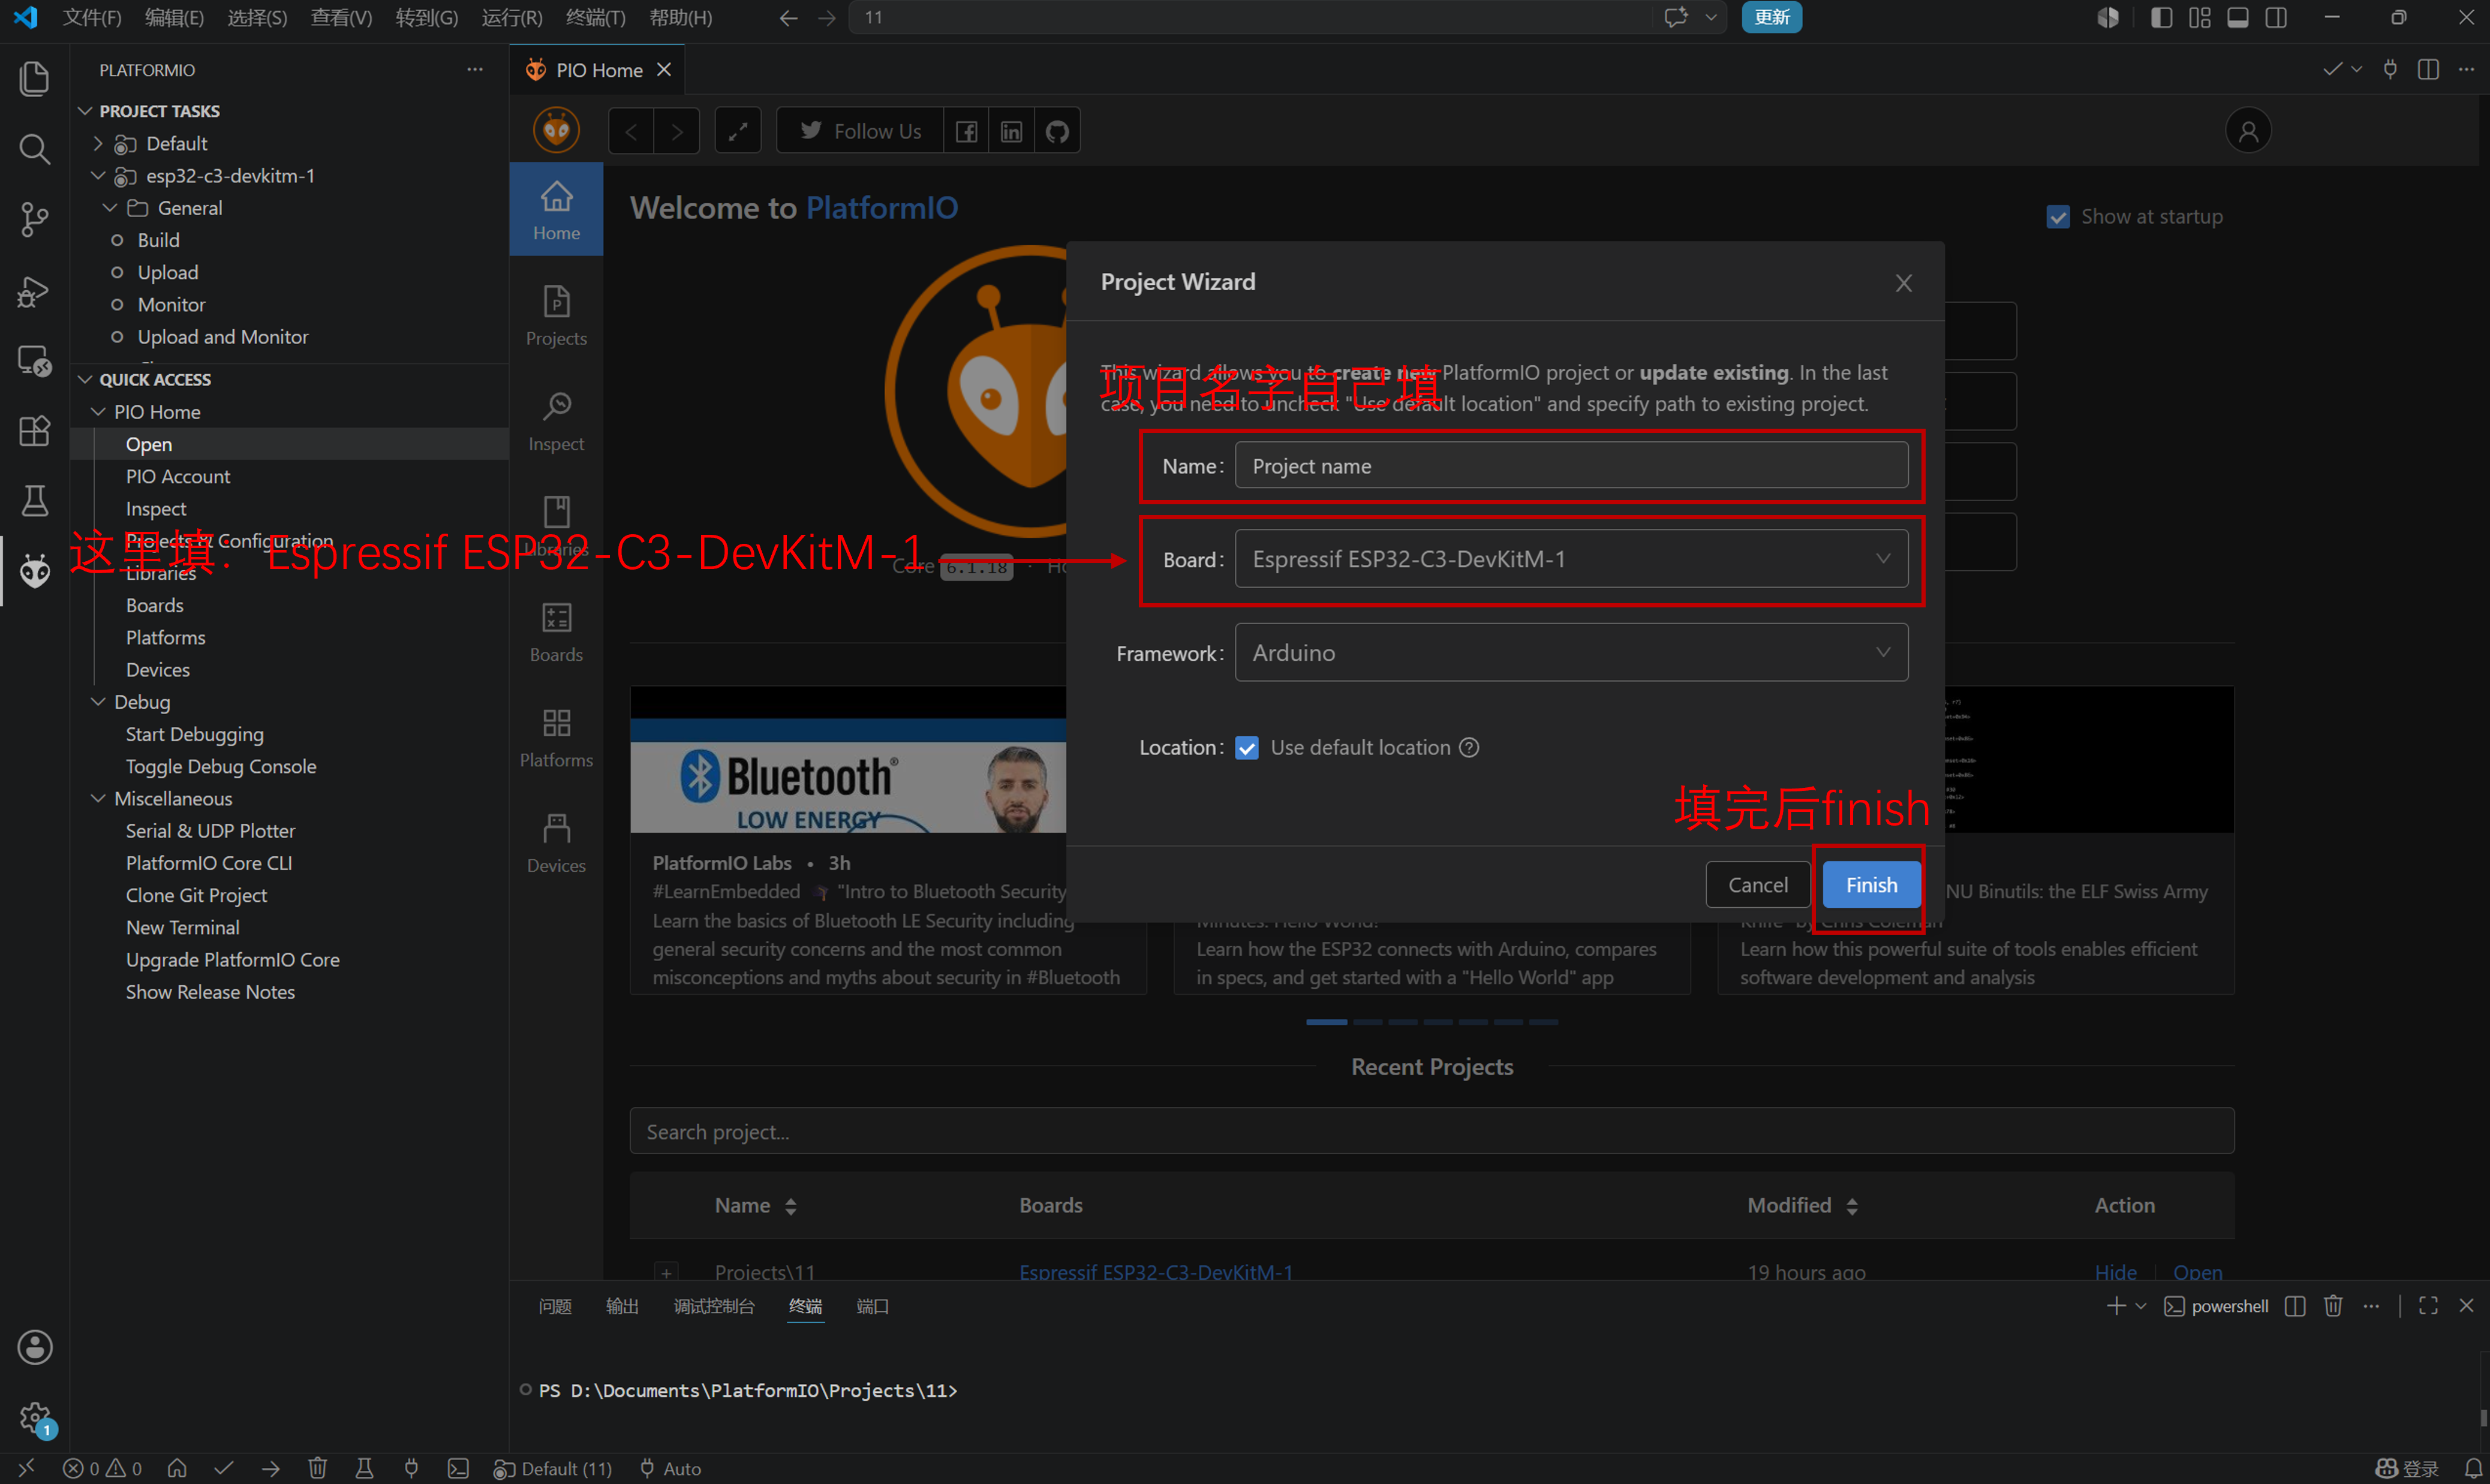This screenshot has height=1484, width=2490.
Task: Open the Search view in activity bar
Action: [x=34, y=149]
